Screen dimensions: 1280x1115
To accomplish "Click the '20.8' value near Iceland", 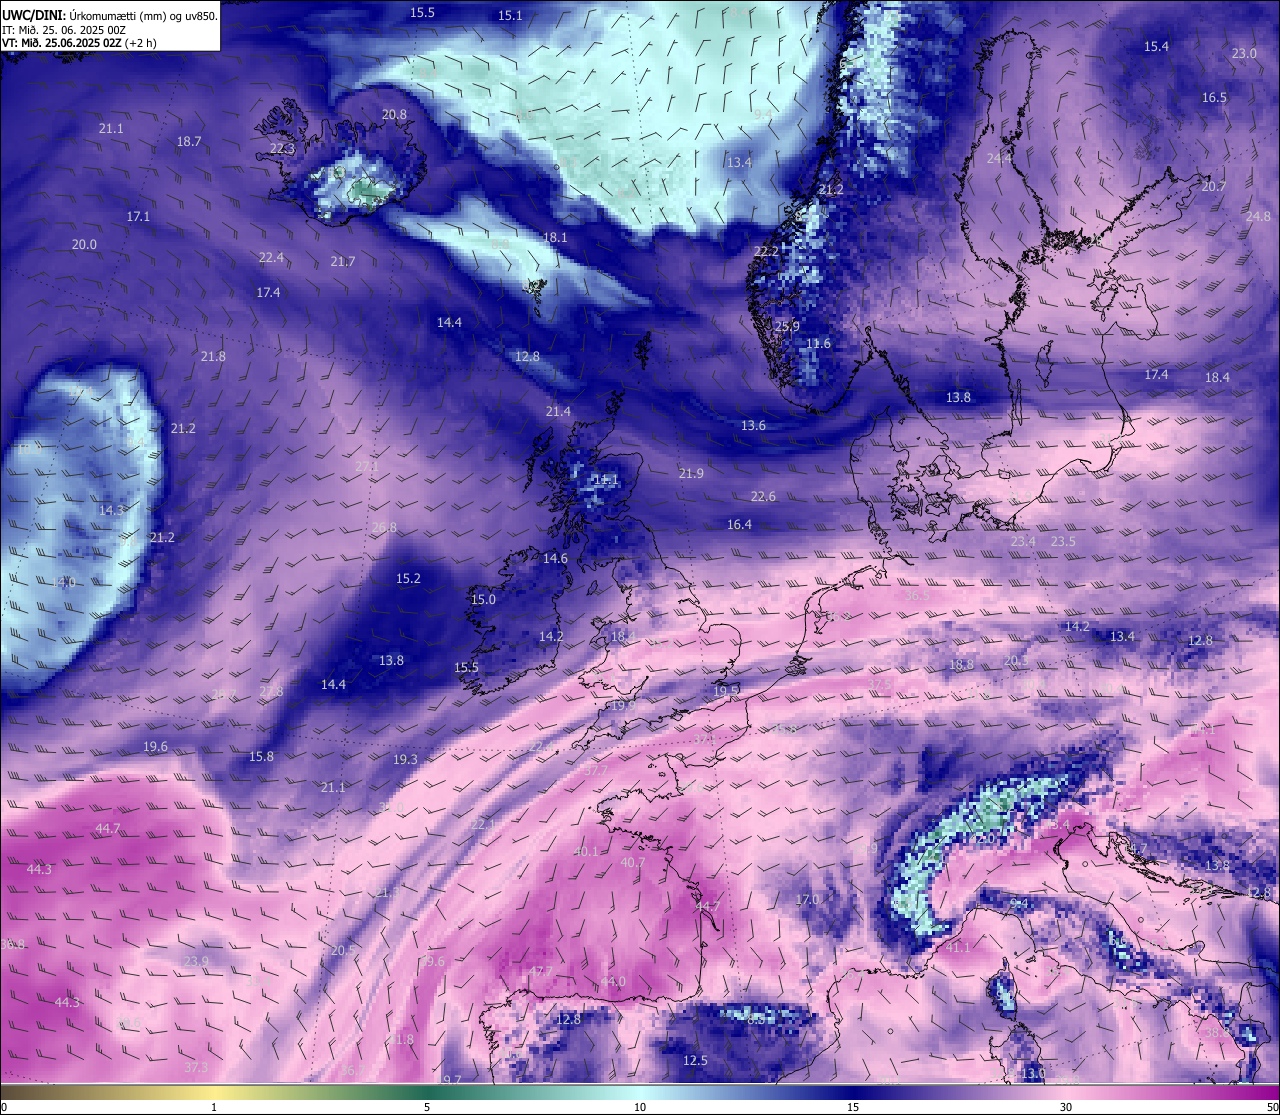I will coord(394,114).
